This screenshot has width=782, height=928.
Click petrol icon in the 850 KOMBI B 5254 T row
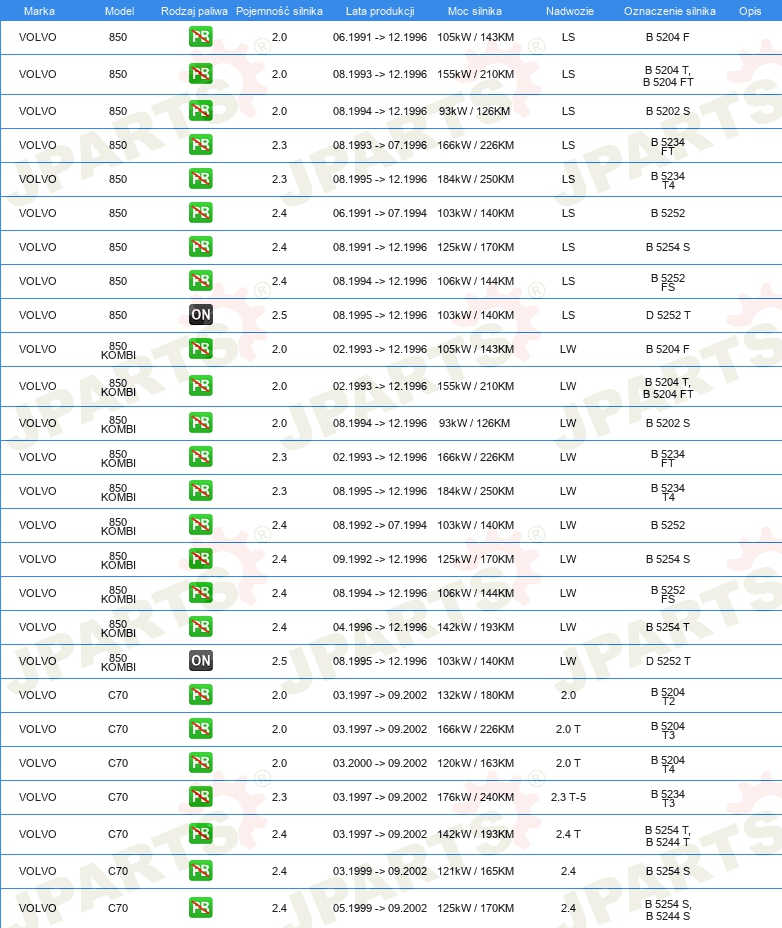pyautogui.click(x=201, y=627)
